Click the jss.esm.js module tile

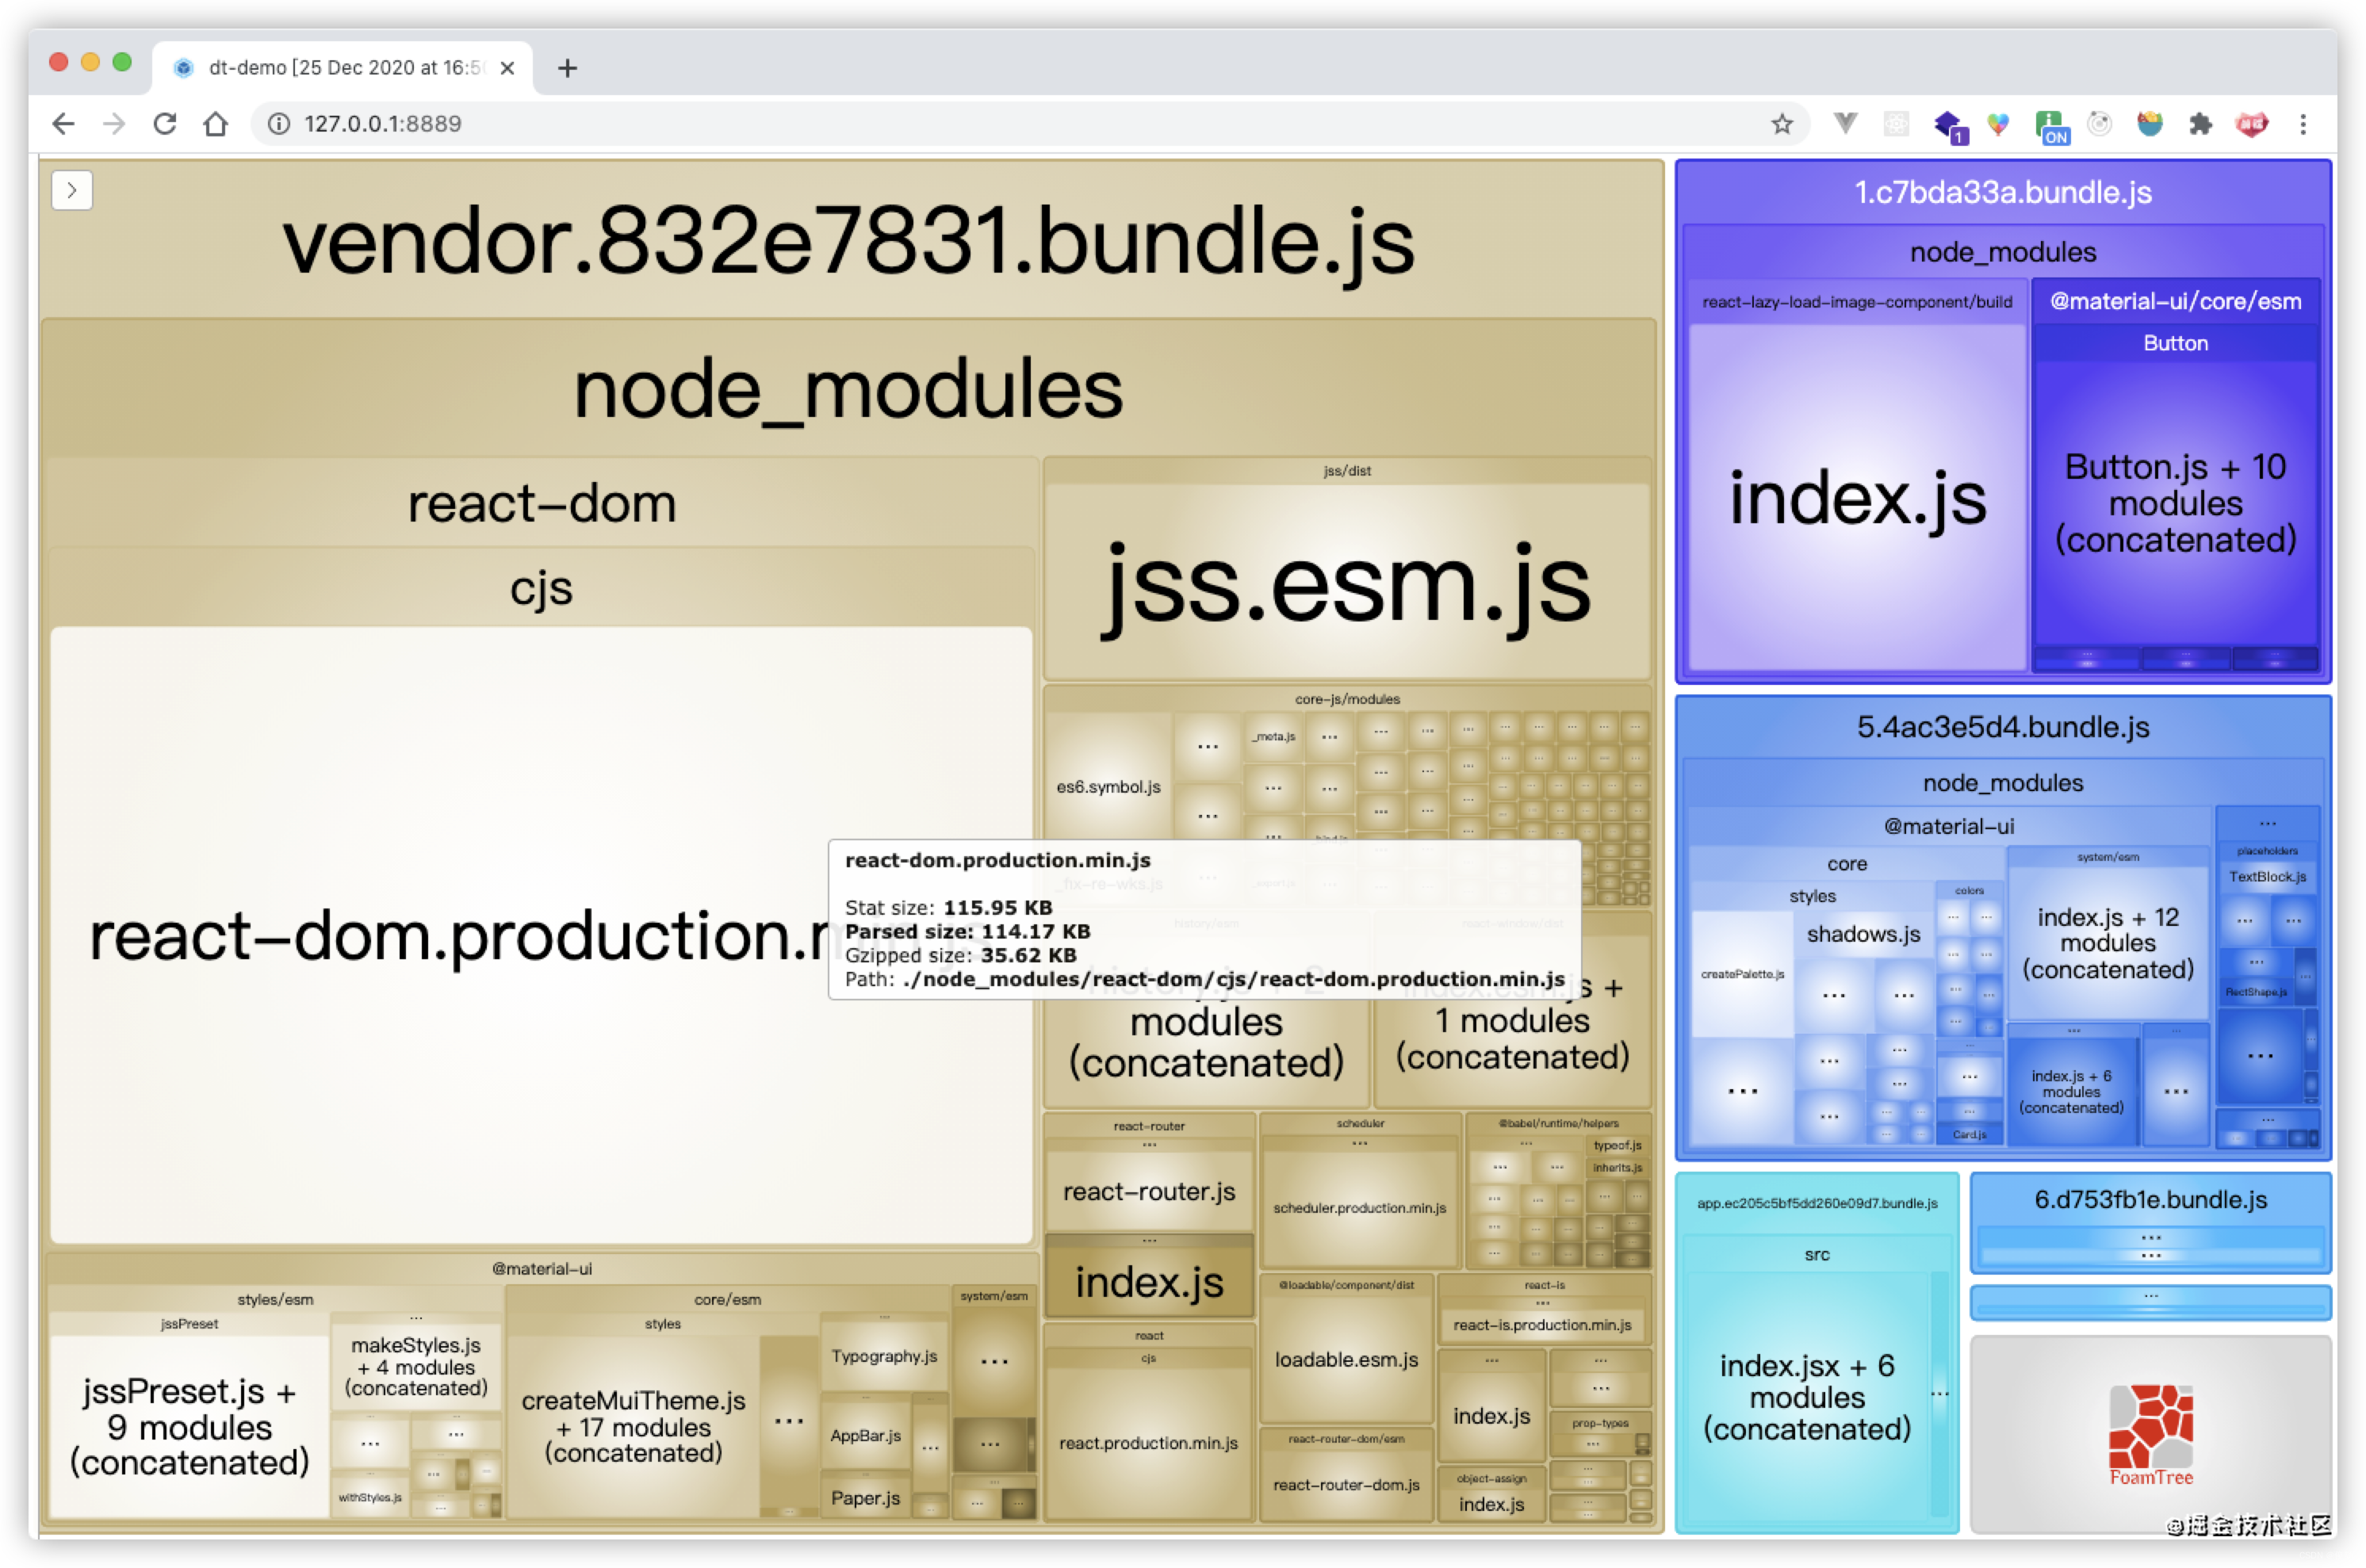point(1346,582)
